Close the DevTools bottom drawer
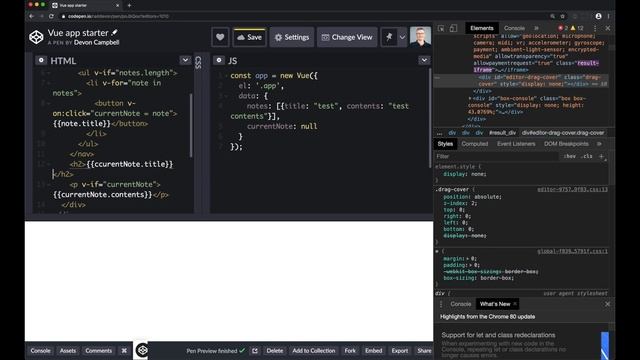The height and width of the screenshot is (360, 640). (x=608, y=304)
